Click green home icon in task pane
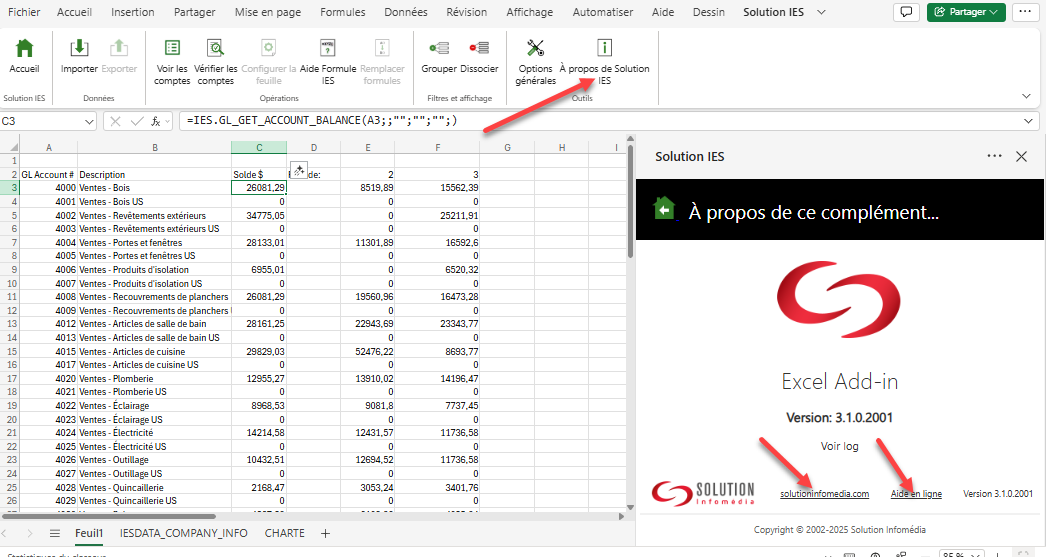Screen dimensions: 1046x557 [663, 209]
